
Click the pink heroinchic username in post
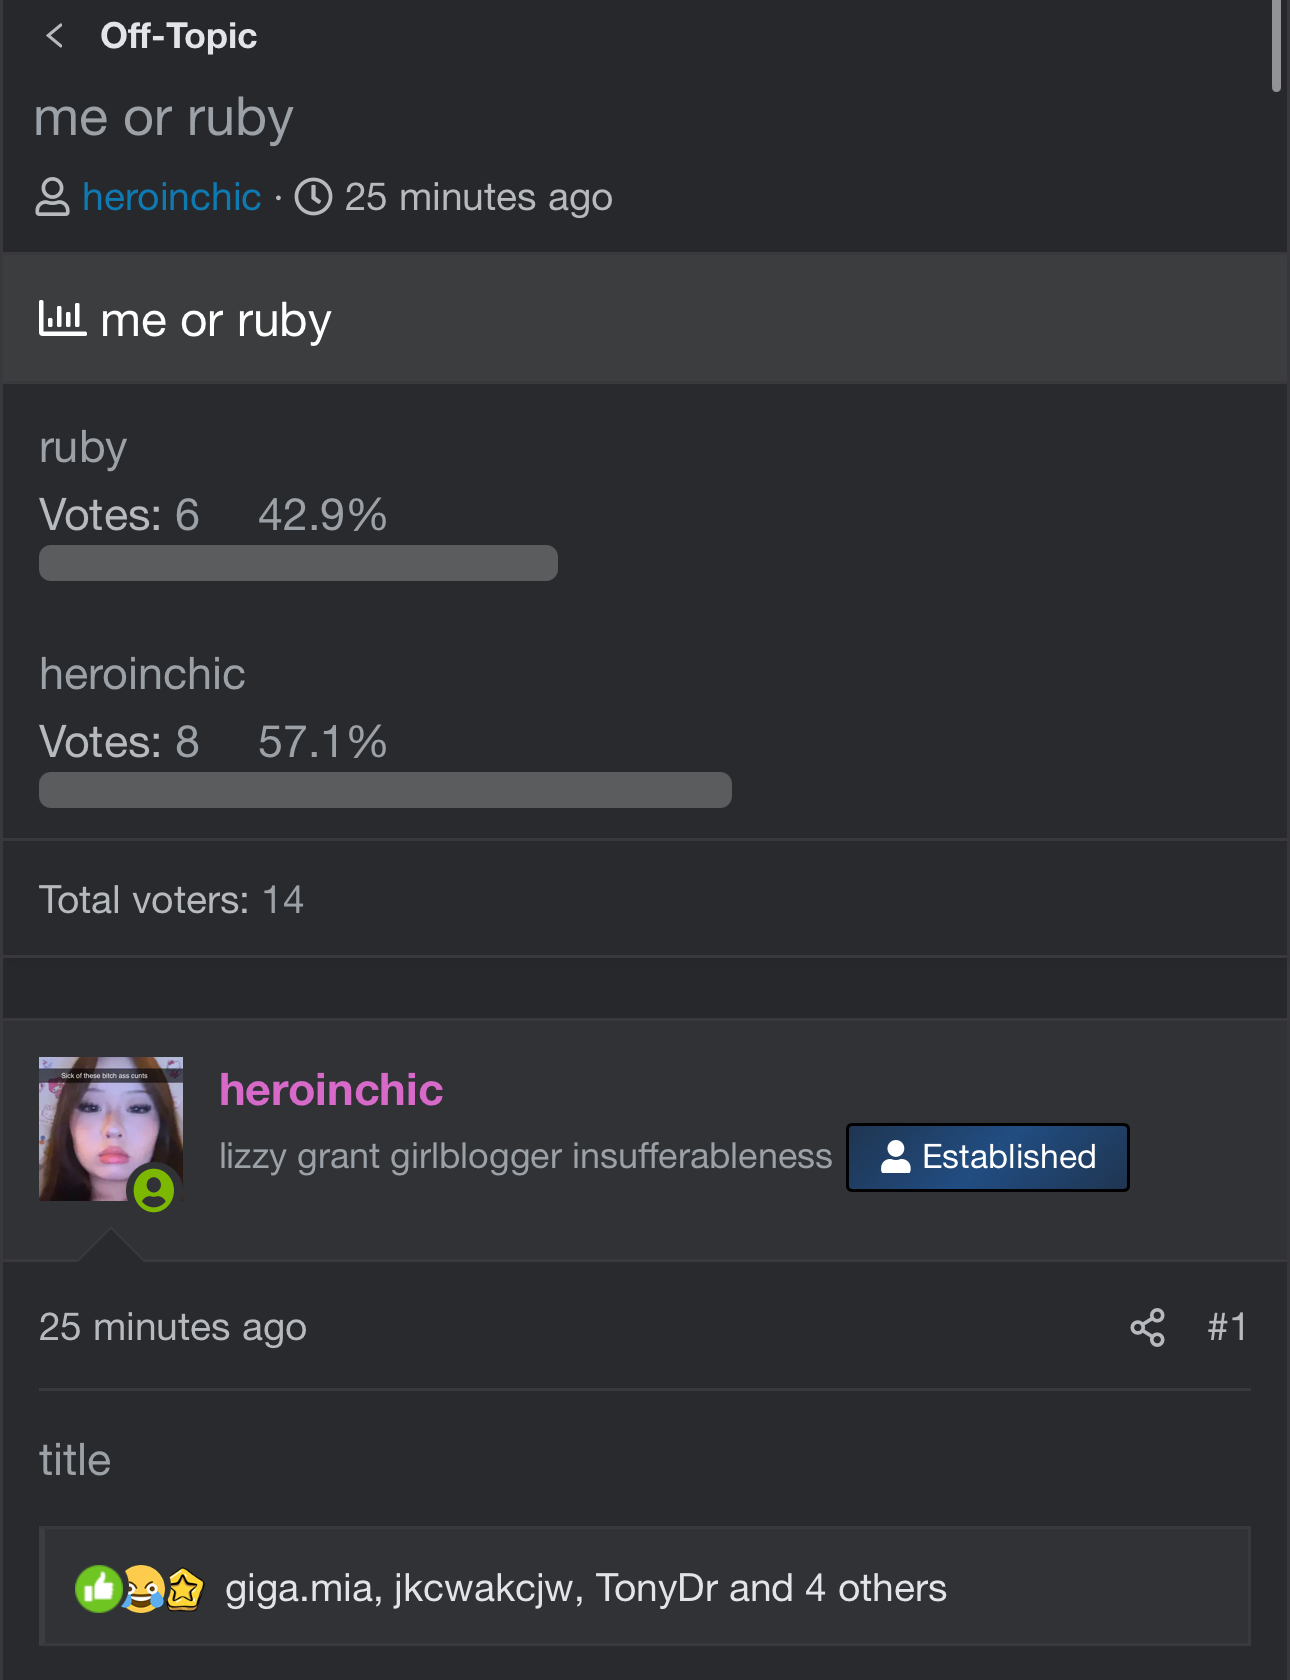point(331,1090)
